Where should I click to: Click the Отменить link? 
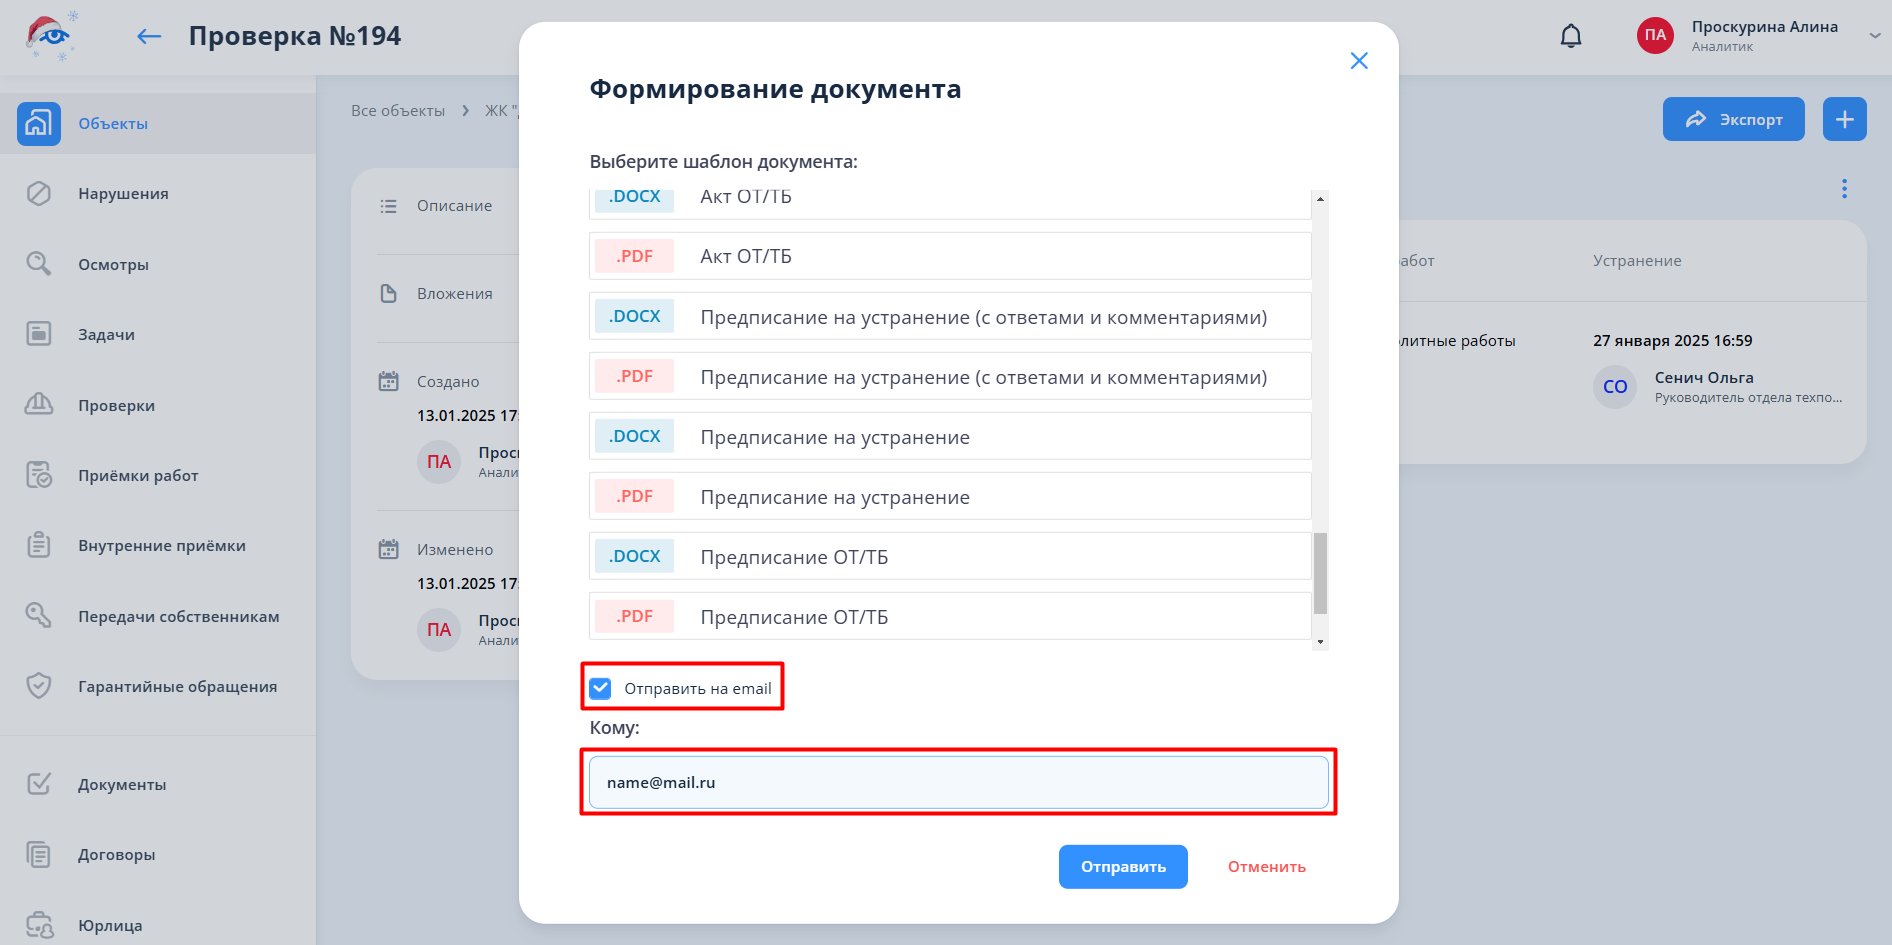(x=1266, y=867)
